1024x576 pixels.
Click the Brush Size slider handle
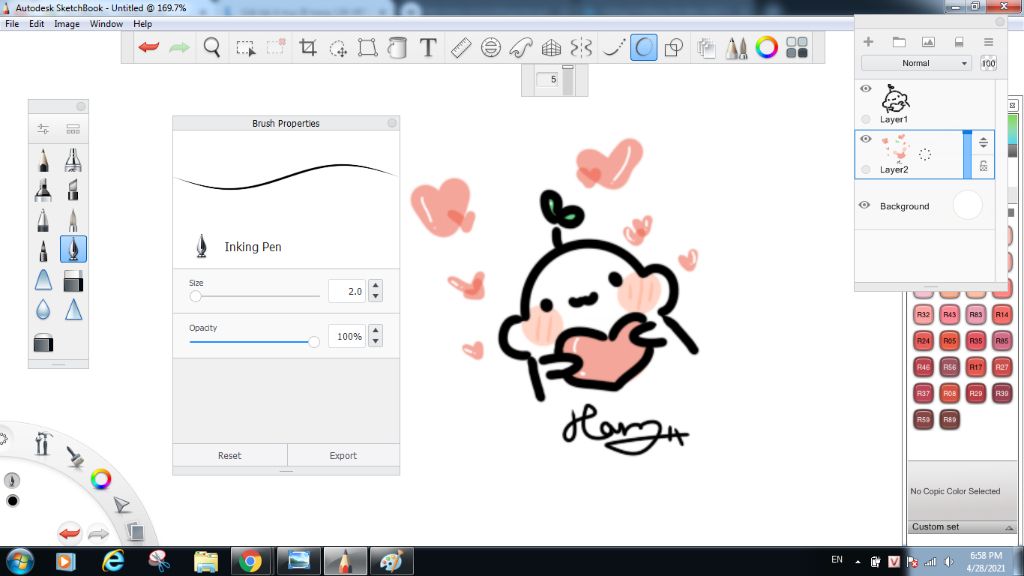click(x=195, y=296)
